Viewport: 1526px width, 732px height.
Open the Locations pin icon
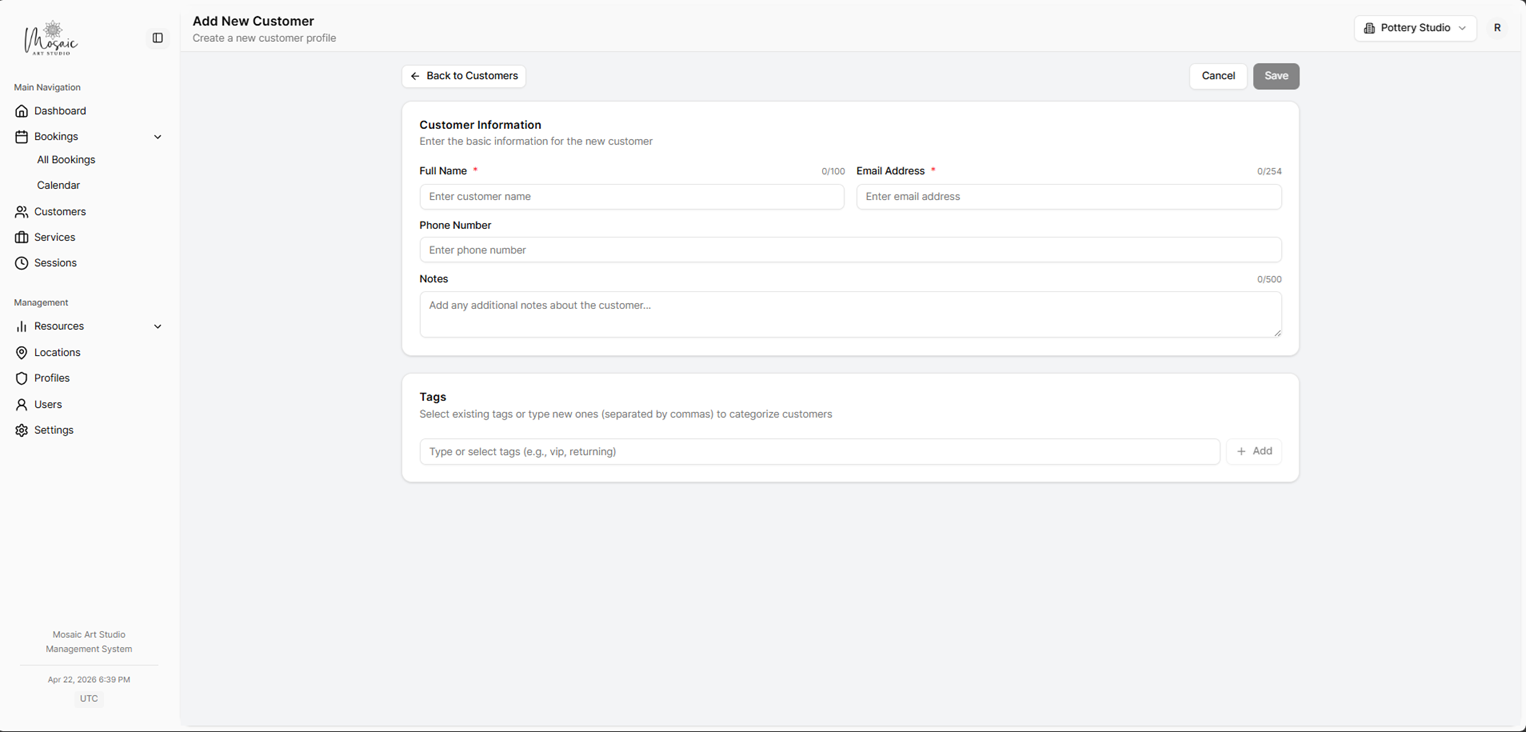21,352
